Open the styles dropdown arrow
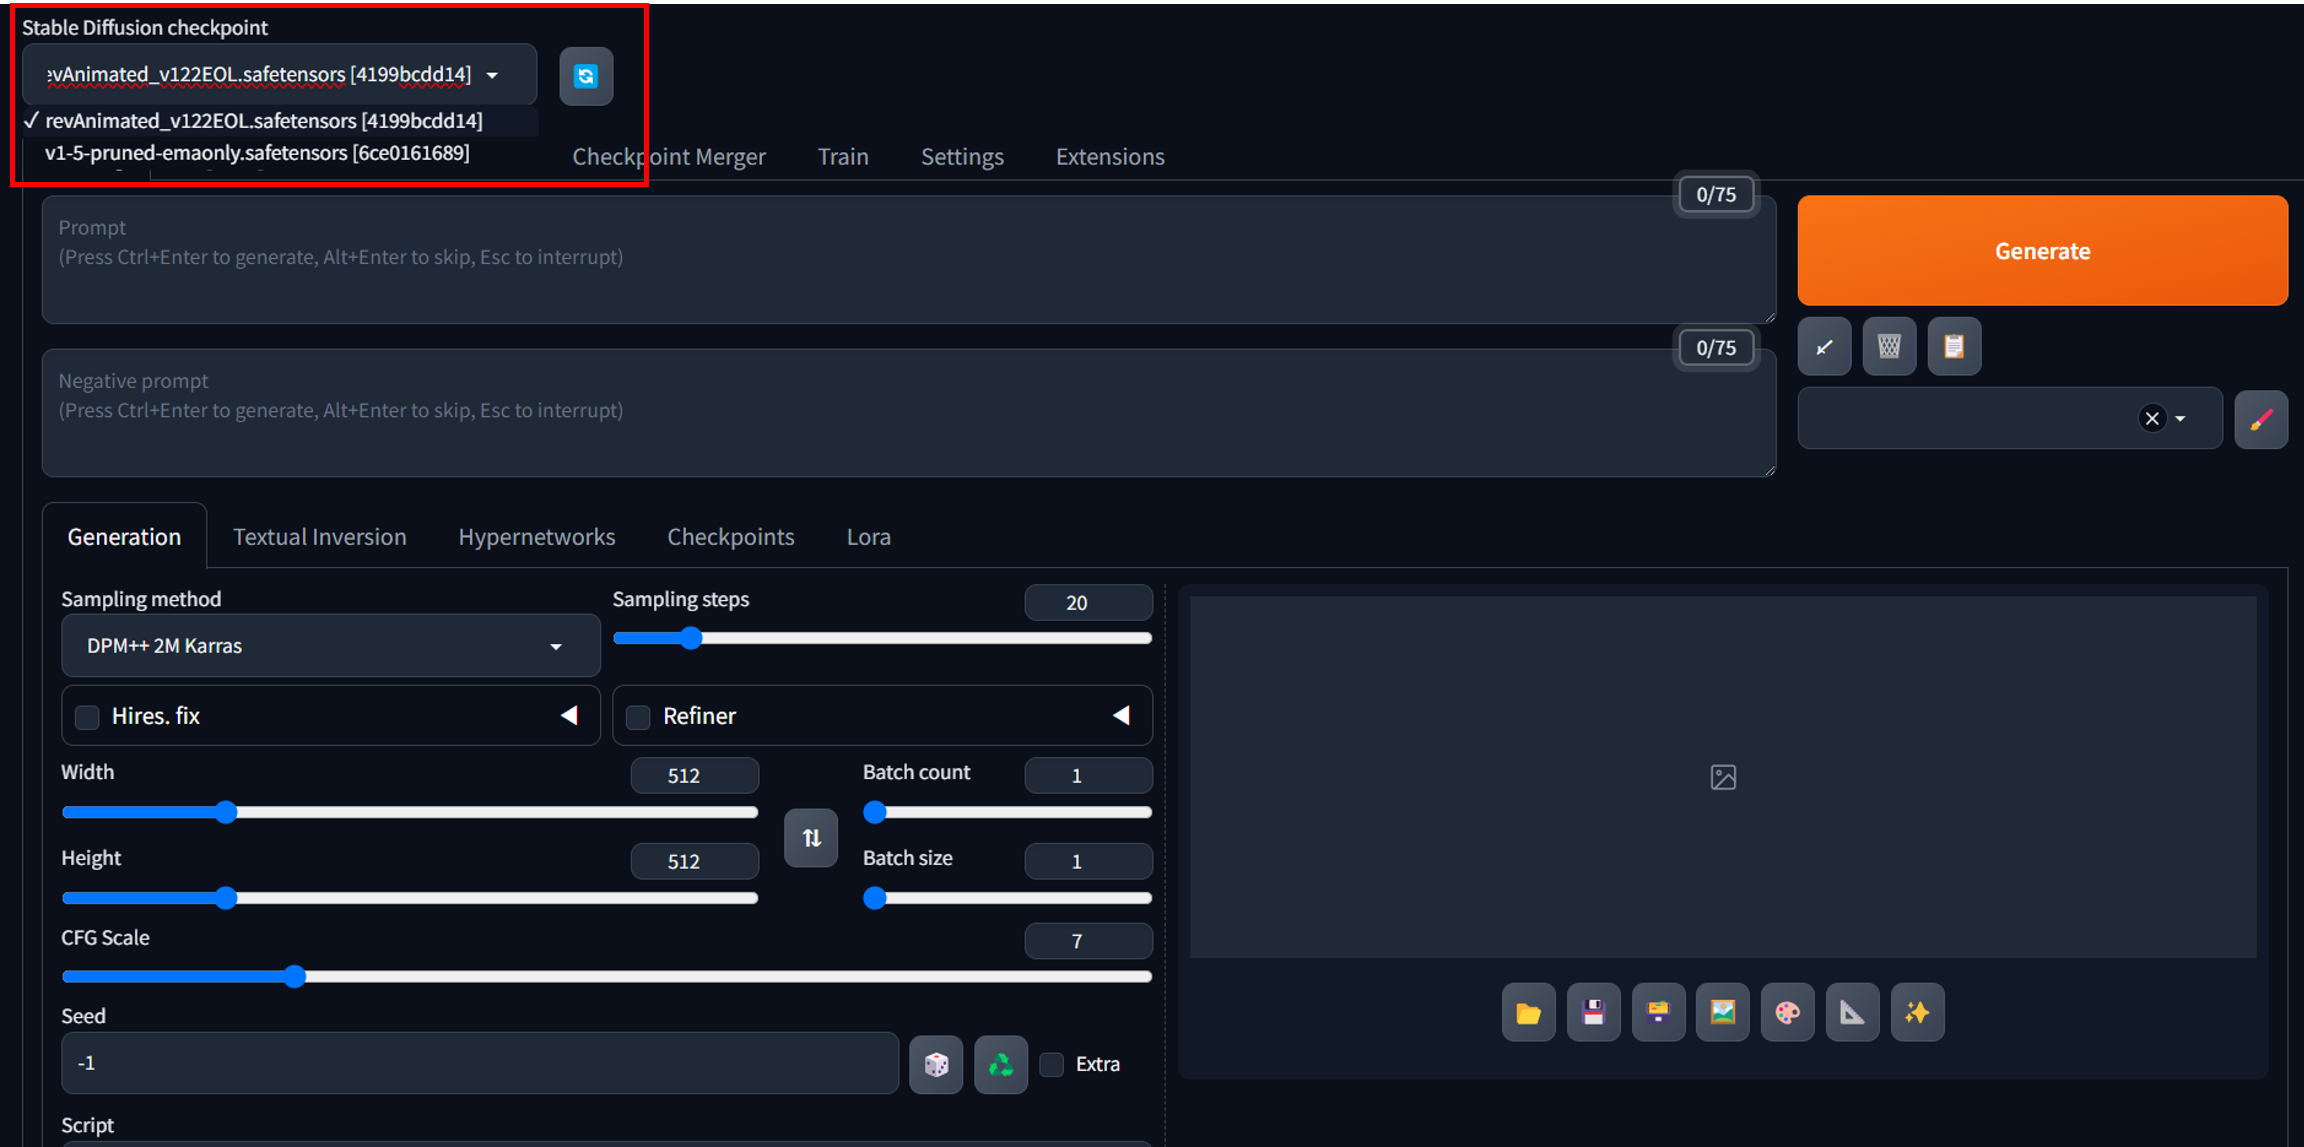The height and width of the screenshot is (1147, 2304). pos(2181,419)
